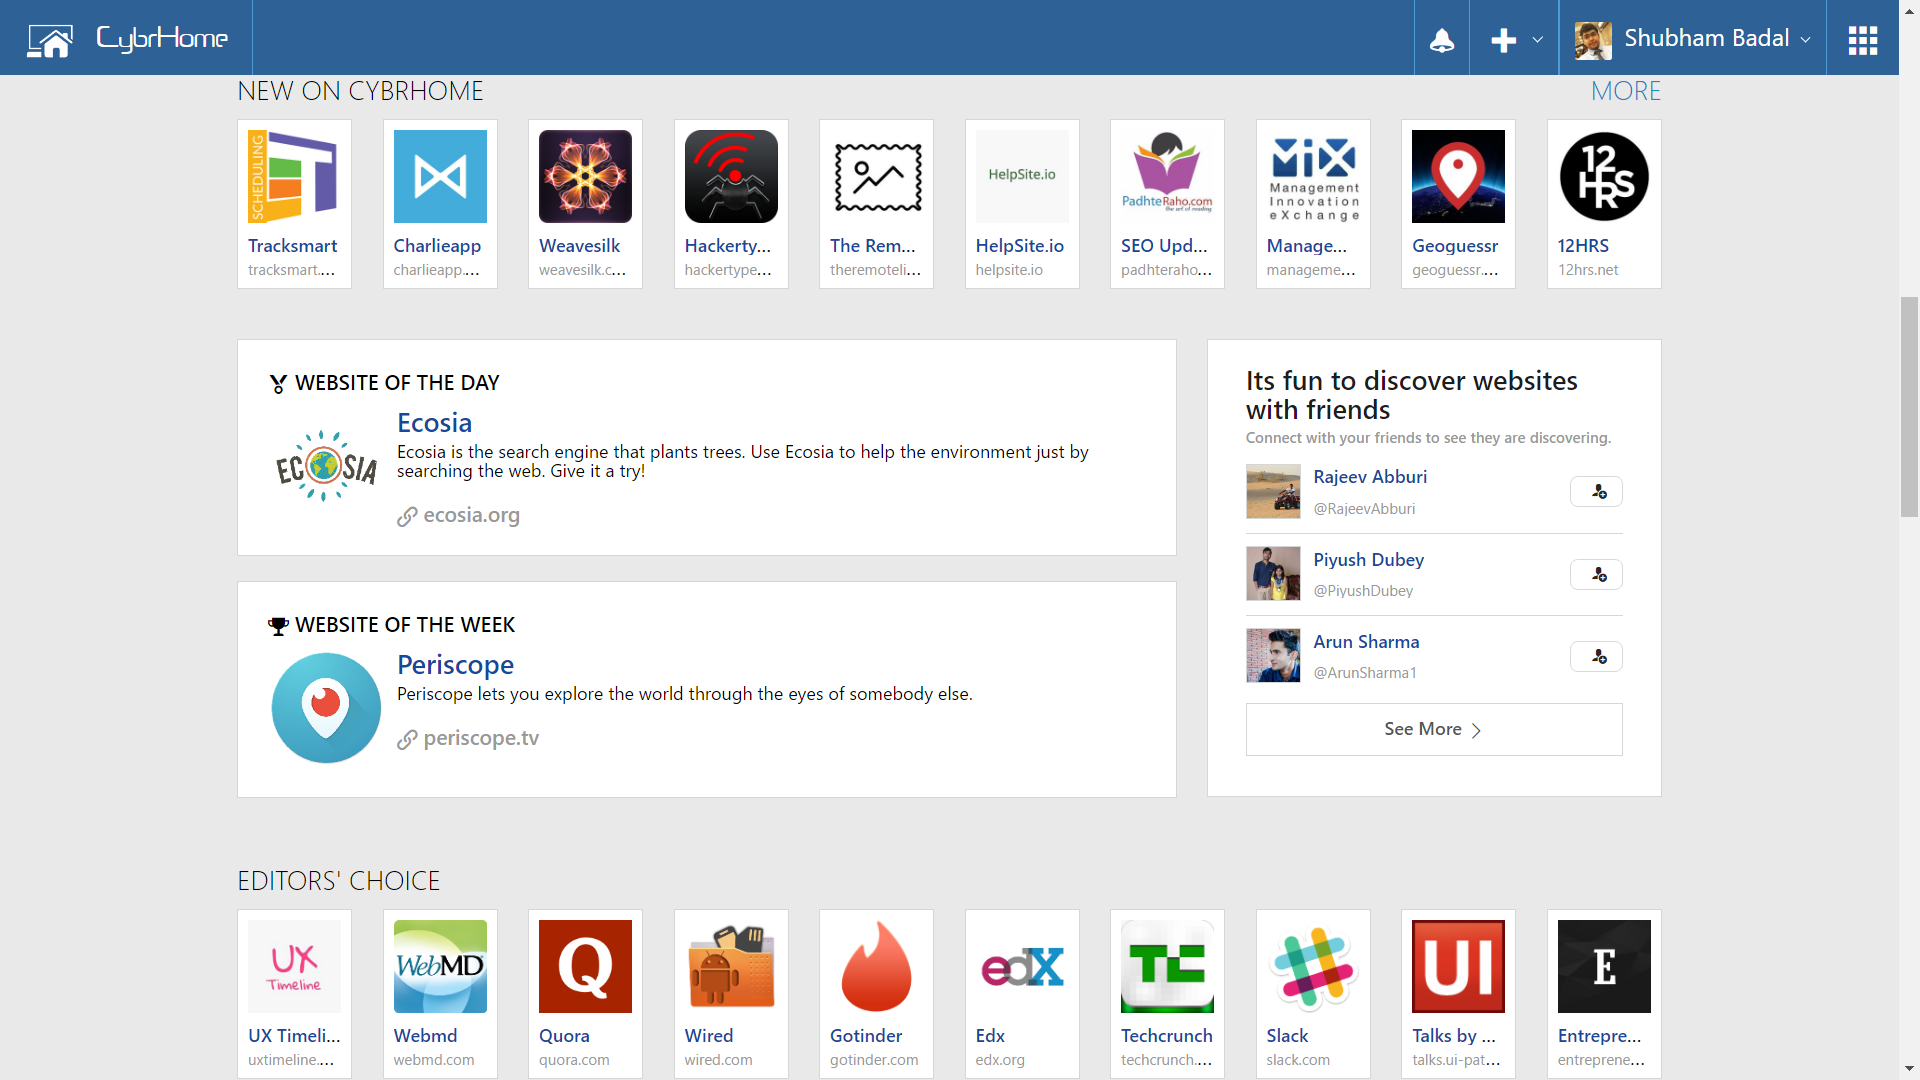Expand the plus add menu

click(x=1515, y=40)
